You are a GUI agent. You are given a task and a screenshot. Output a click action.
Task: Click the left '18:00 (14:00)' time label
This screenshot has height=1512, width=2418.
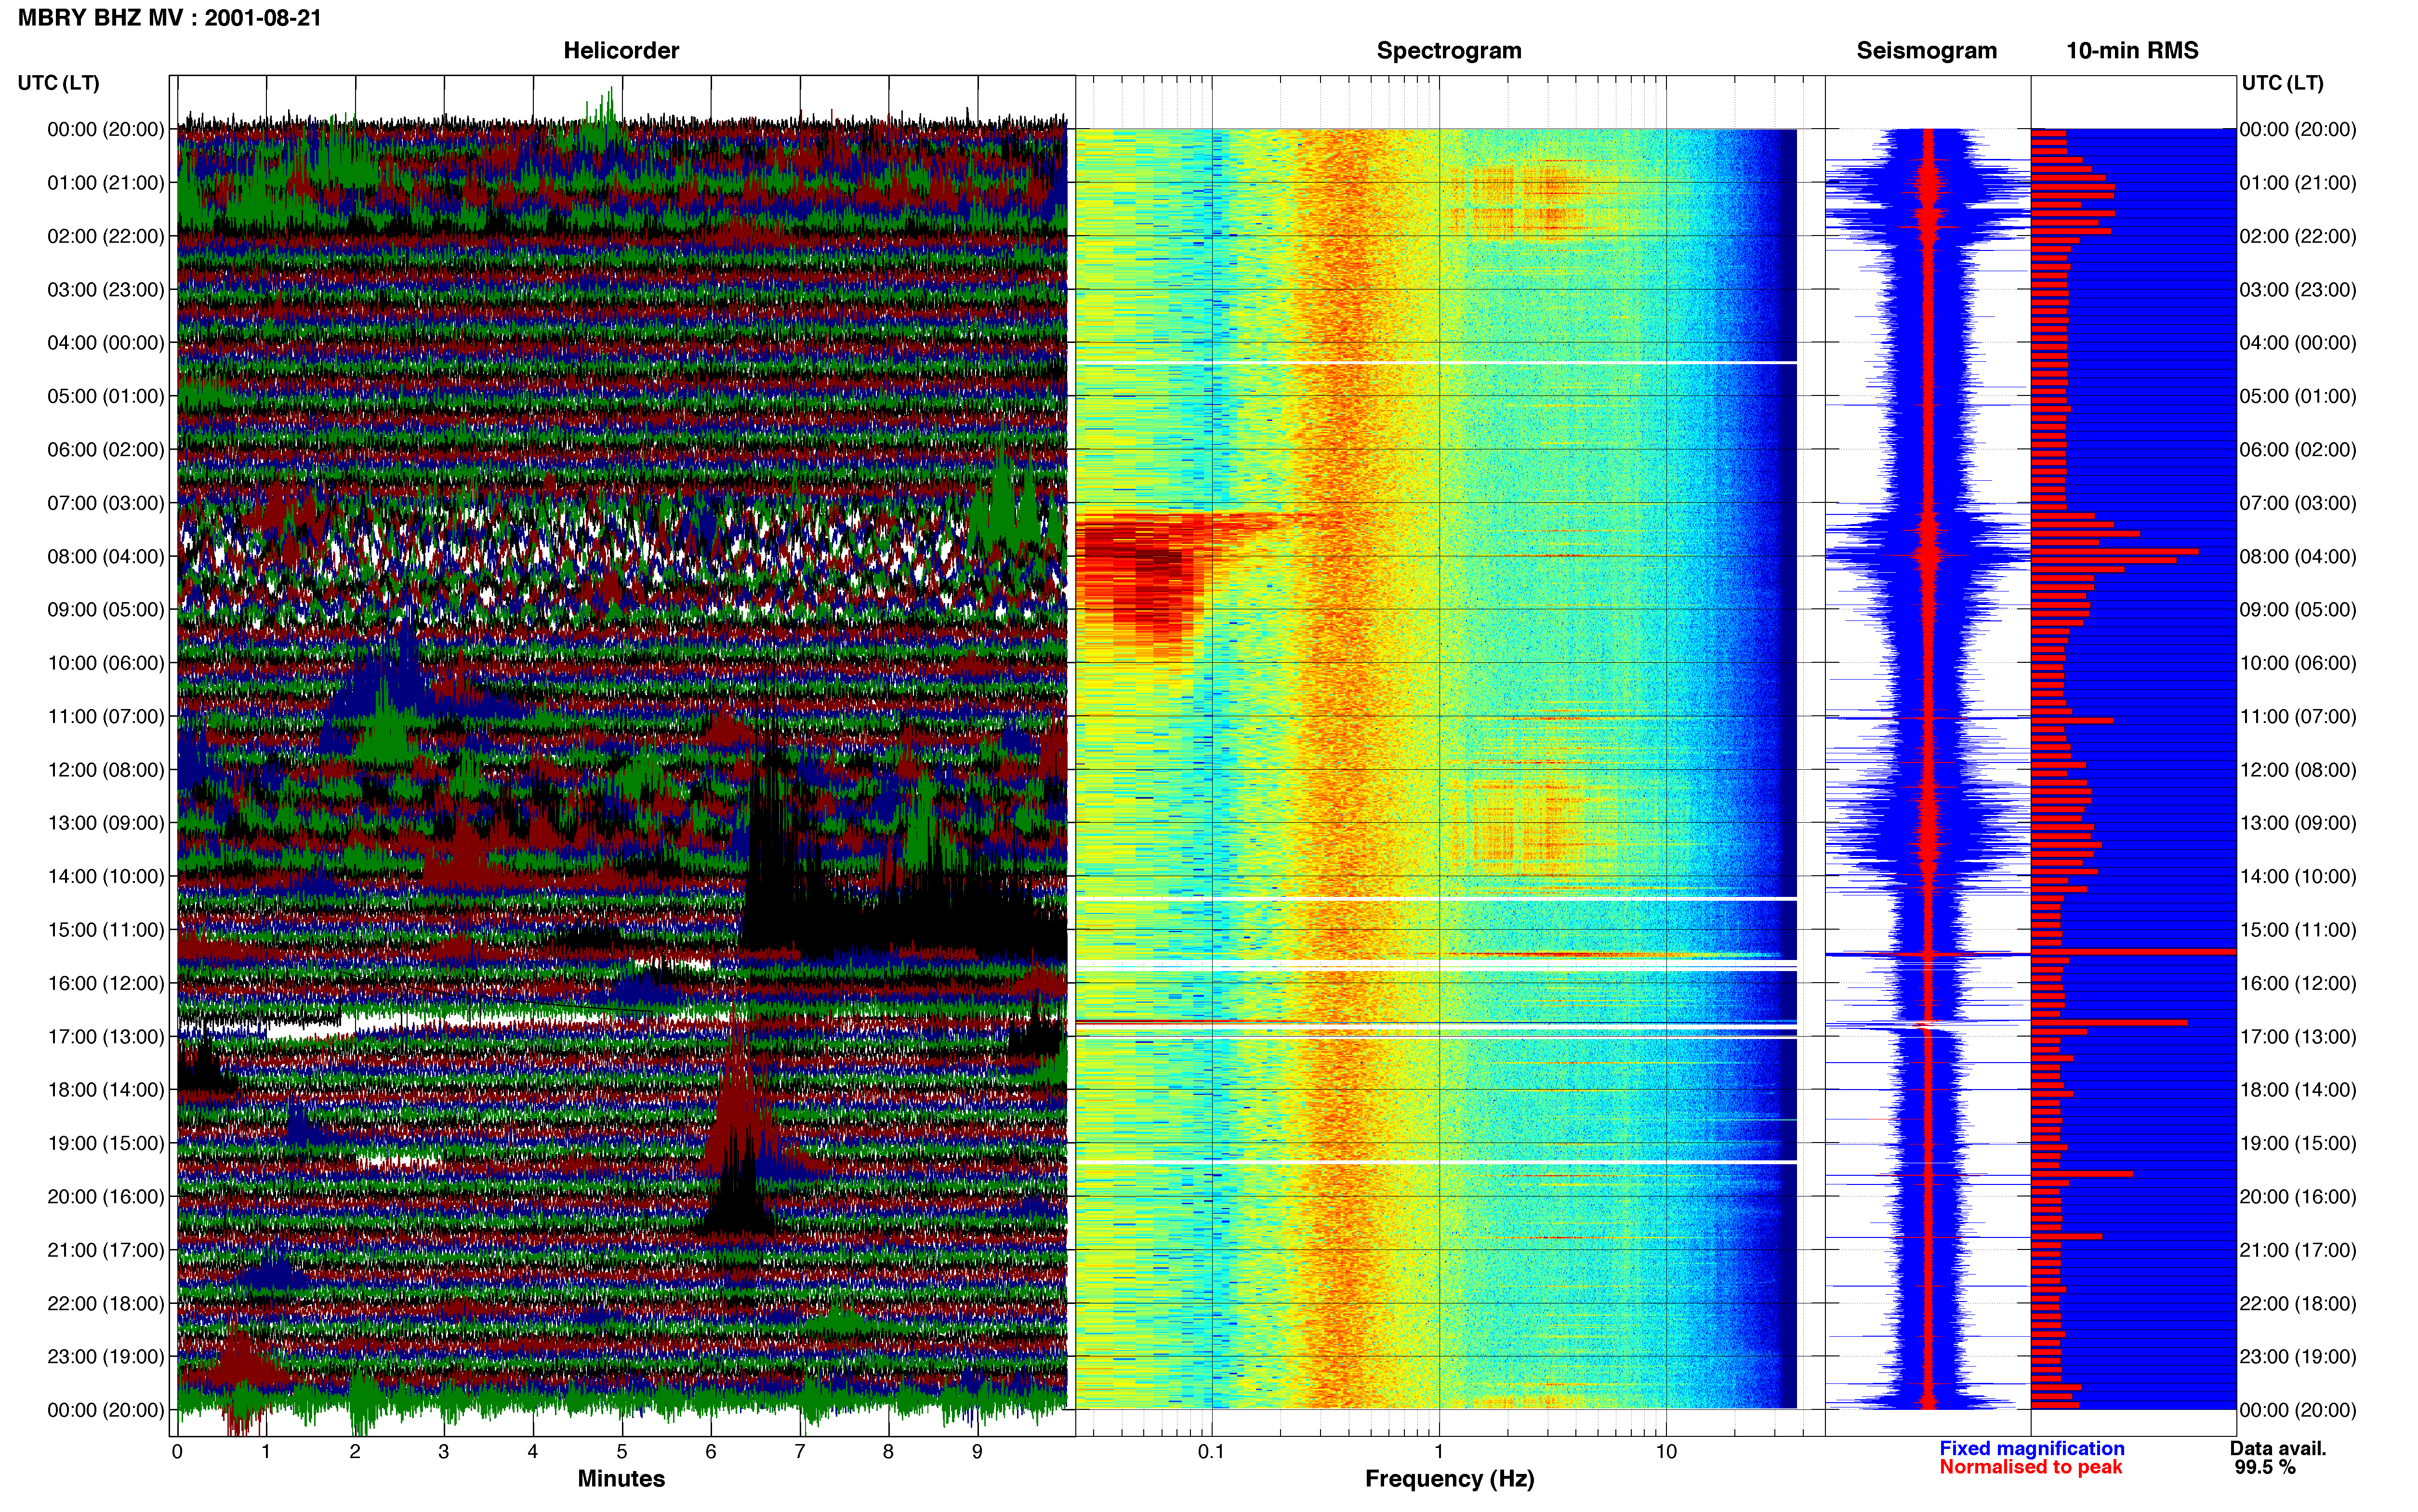click(x=106, y=1090)
